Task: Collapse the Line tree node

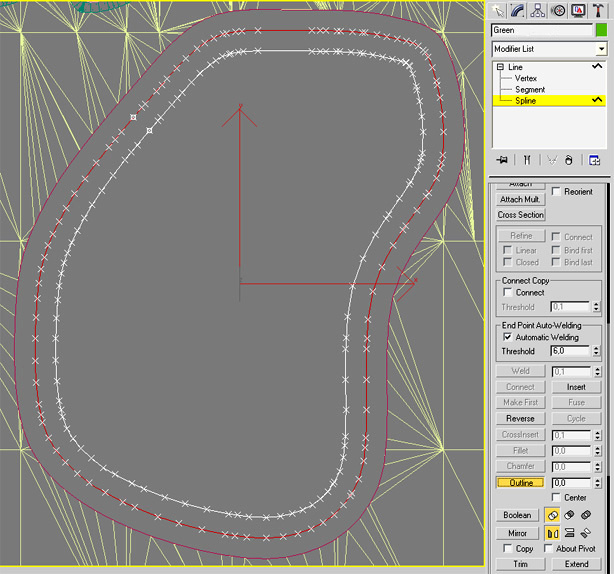Action: [498, 67]
